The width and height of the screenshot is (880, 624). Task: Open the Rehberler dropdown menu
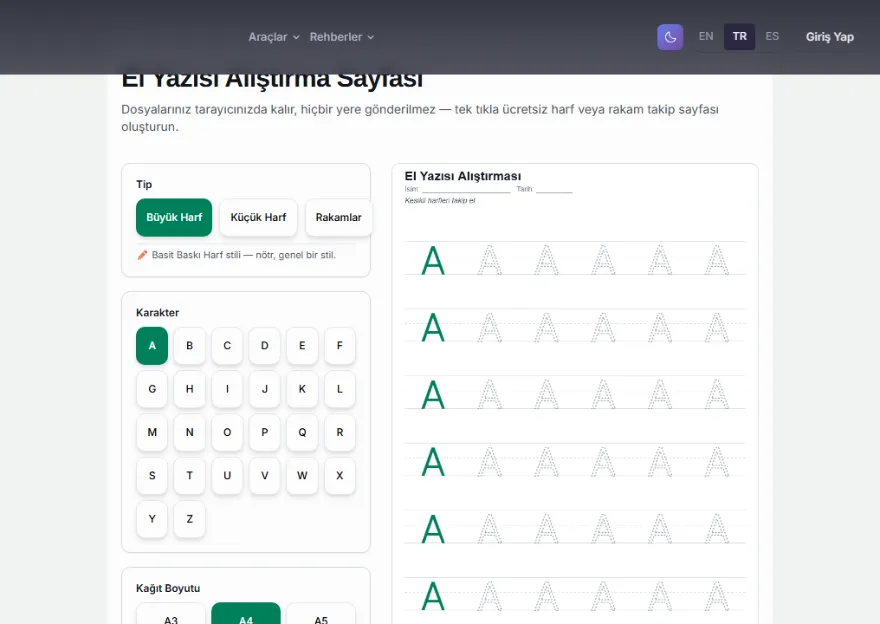[x=341, y=37]
